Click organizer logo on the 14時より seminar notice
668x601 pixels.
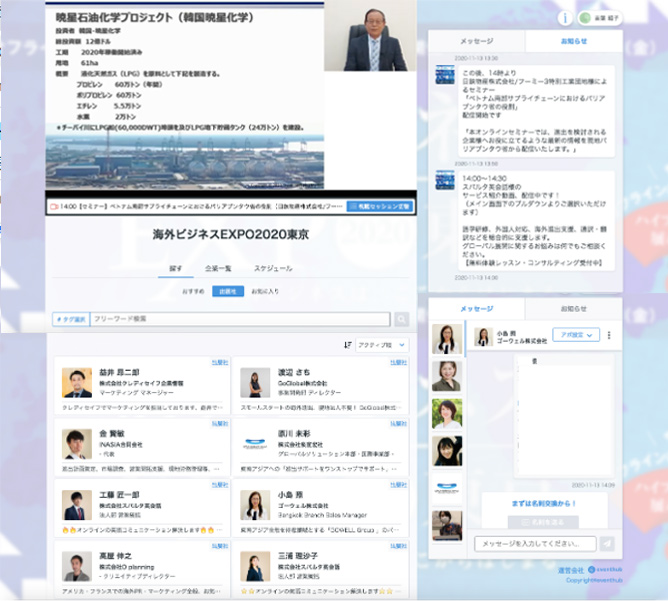click(445, 75)
